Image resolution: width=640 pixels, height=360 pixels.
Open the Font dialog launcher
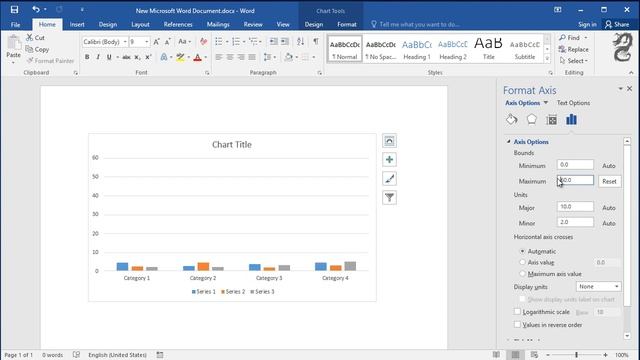click(x=207, y=73)
